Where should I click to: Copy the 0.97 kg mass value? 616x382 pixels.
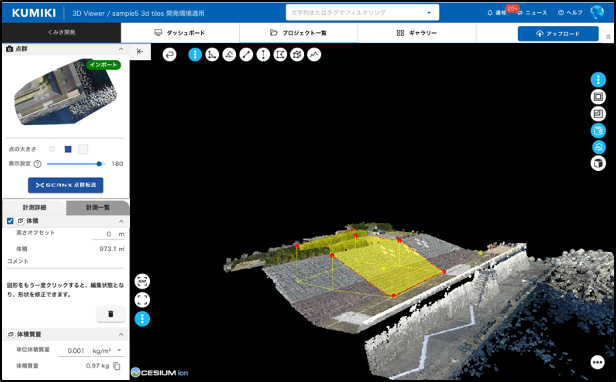click(x=117, y=366)
